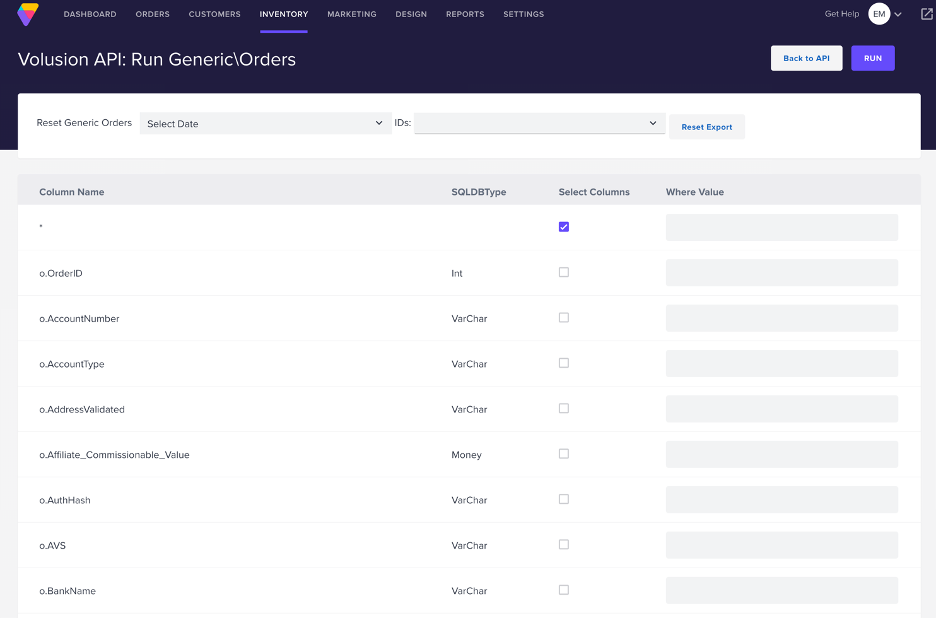
Task: Open the Reports menu
Action: pyautogui.click(x=465, y=14)
